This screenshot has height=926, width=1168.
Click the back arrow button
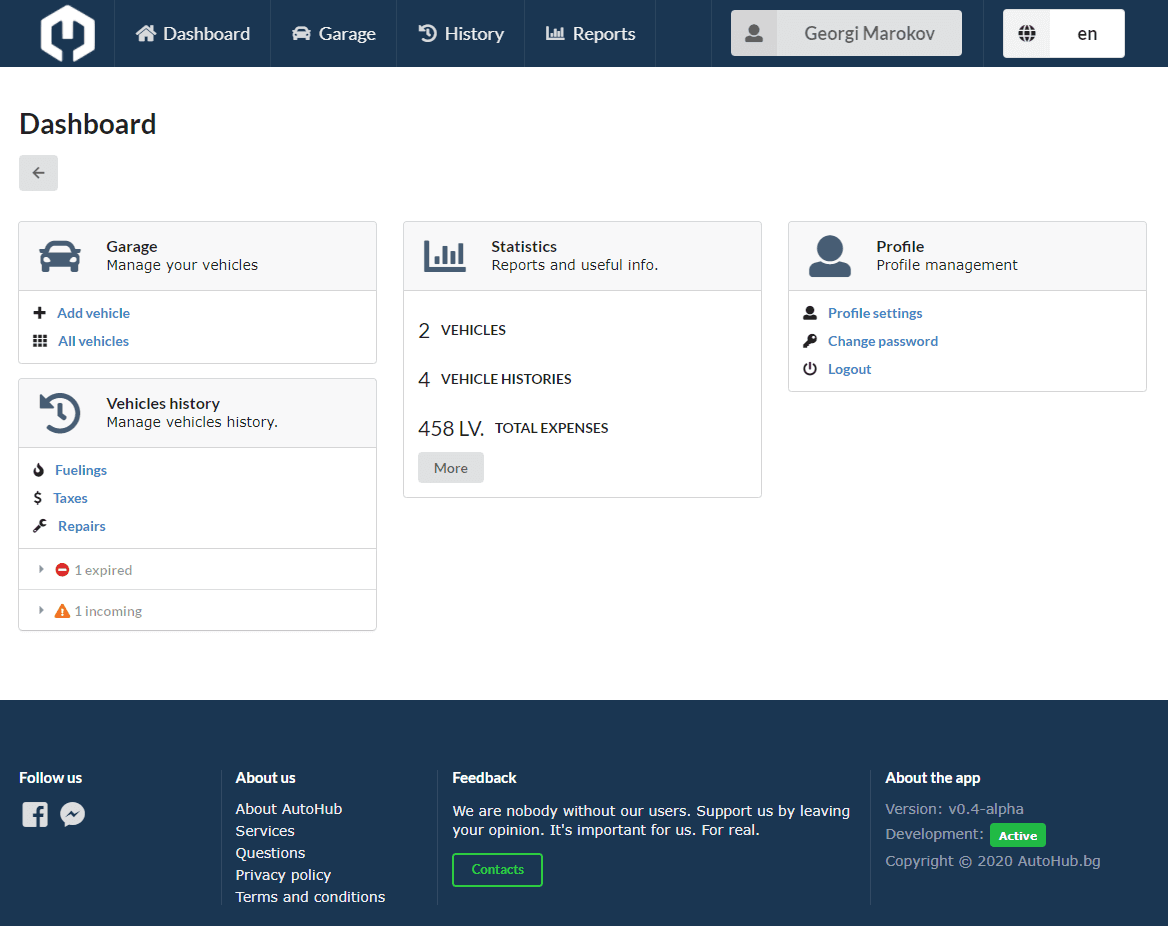click(x=38, y=173)
